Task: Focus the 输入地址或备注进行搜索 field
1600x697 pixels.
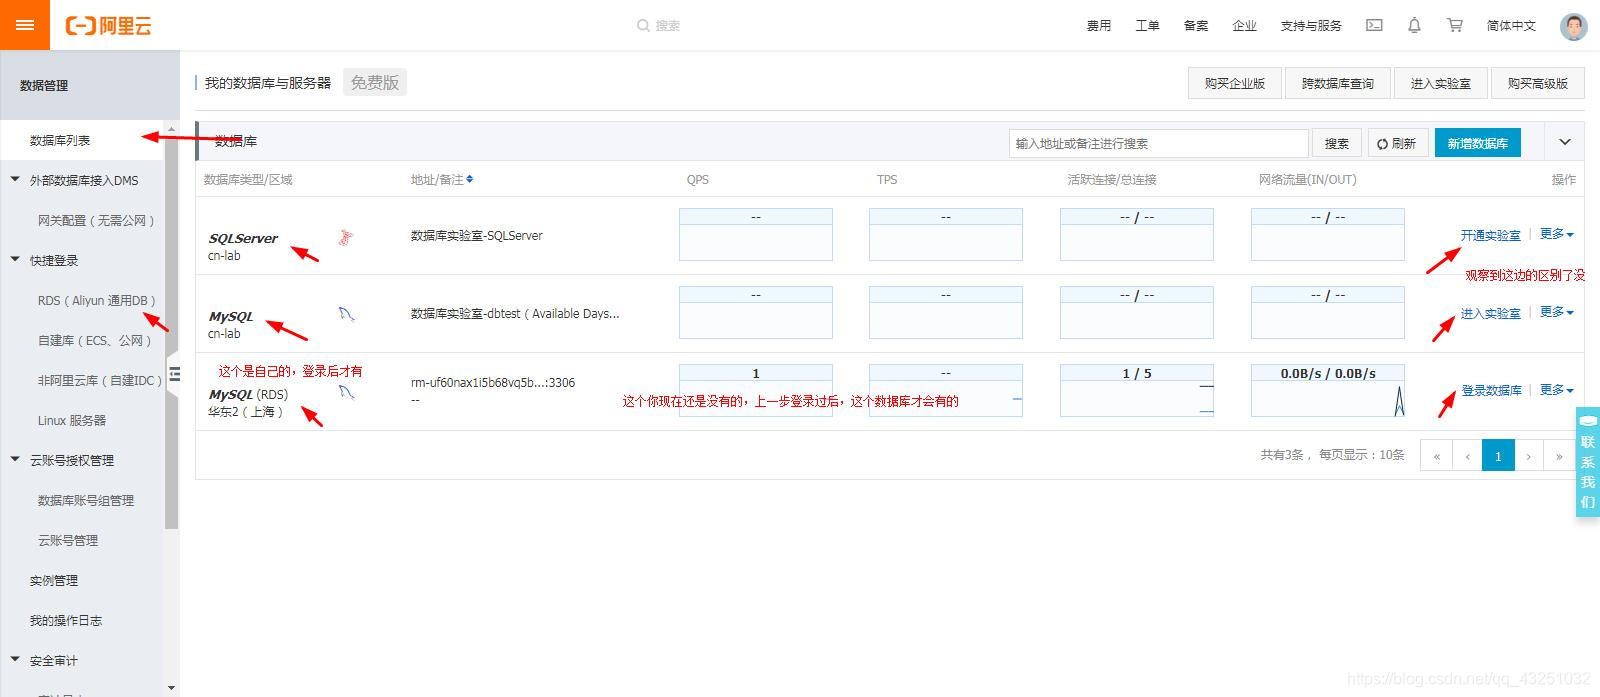Action: click(1158, 143)
